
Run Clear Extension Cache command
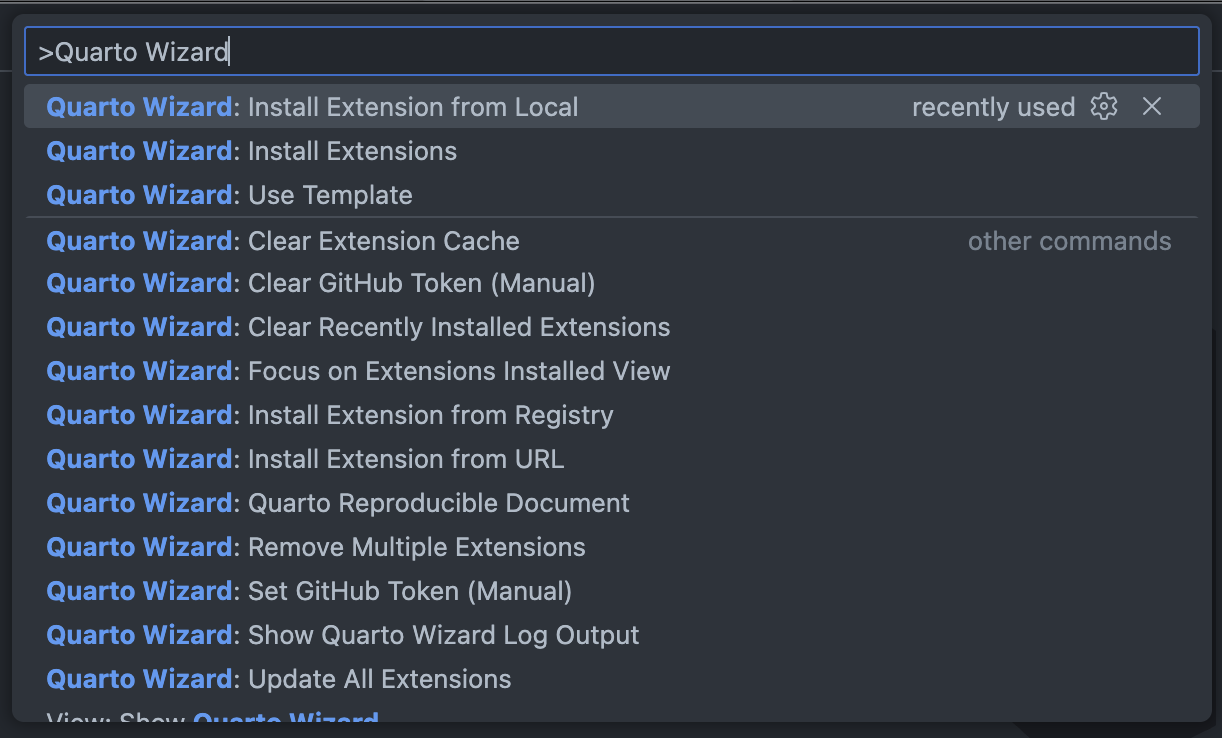coord(283,241)
